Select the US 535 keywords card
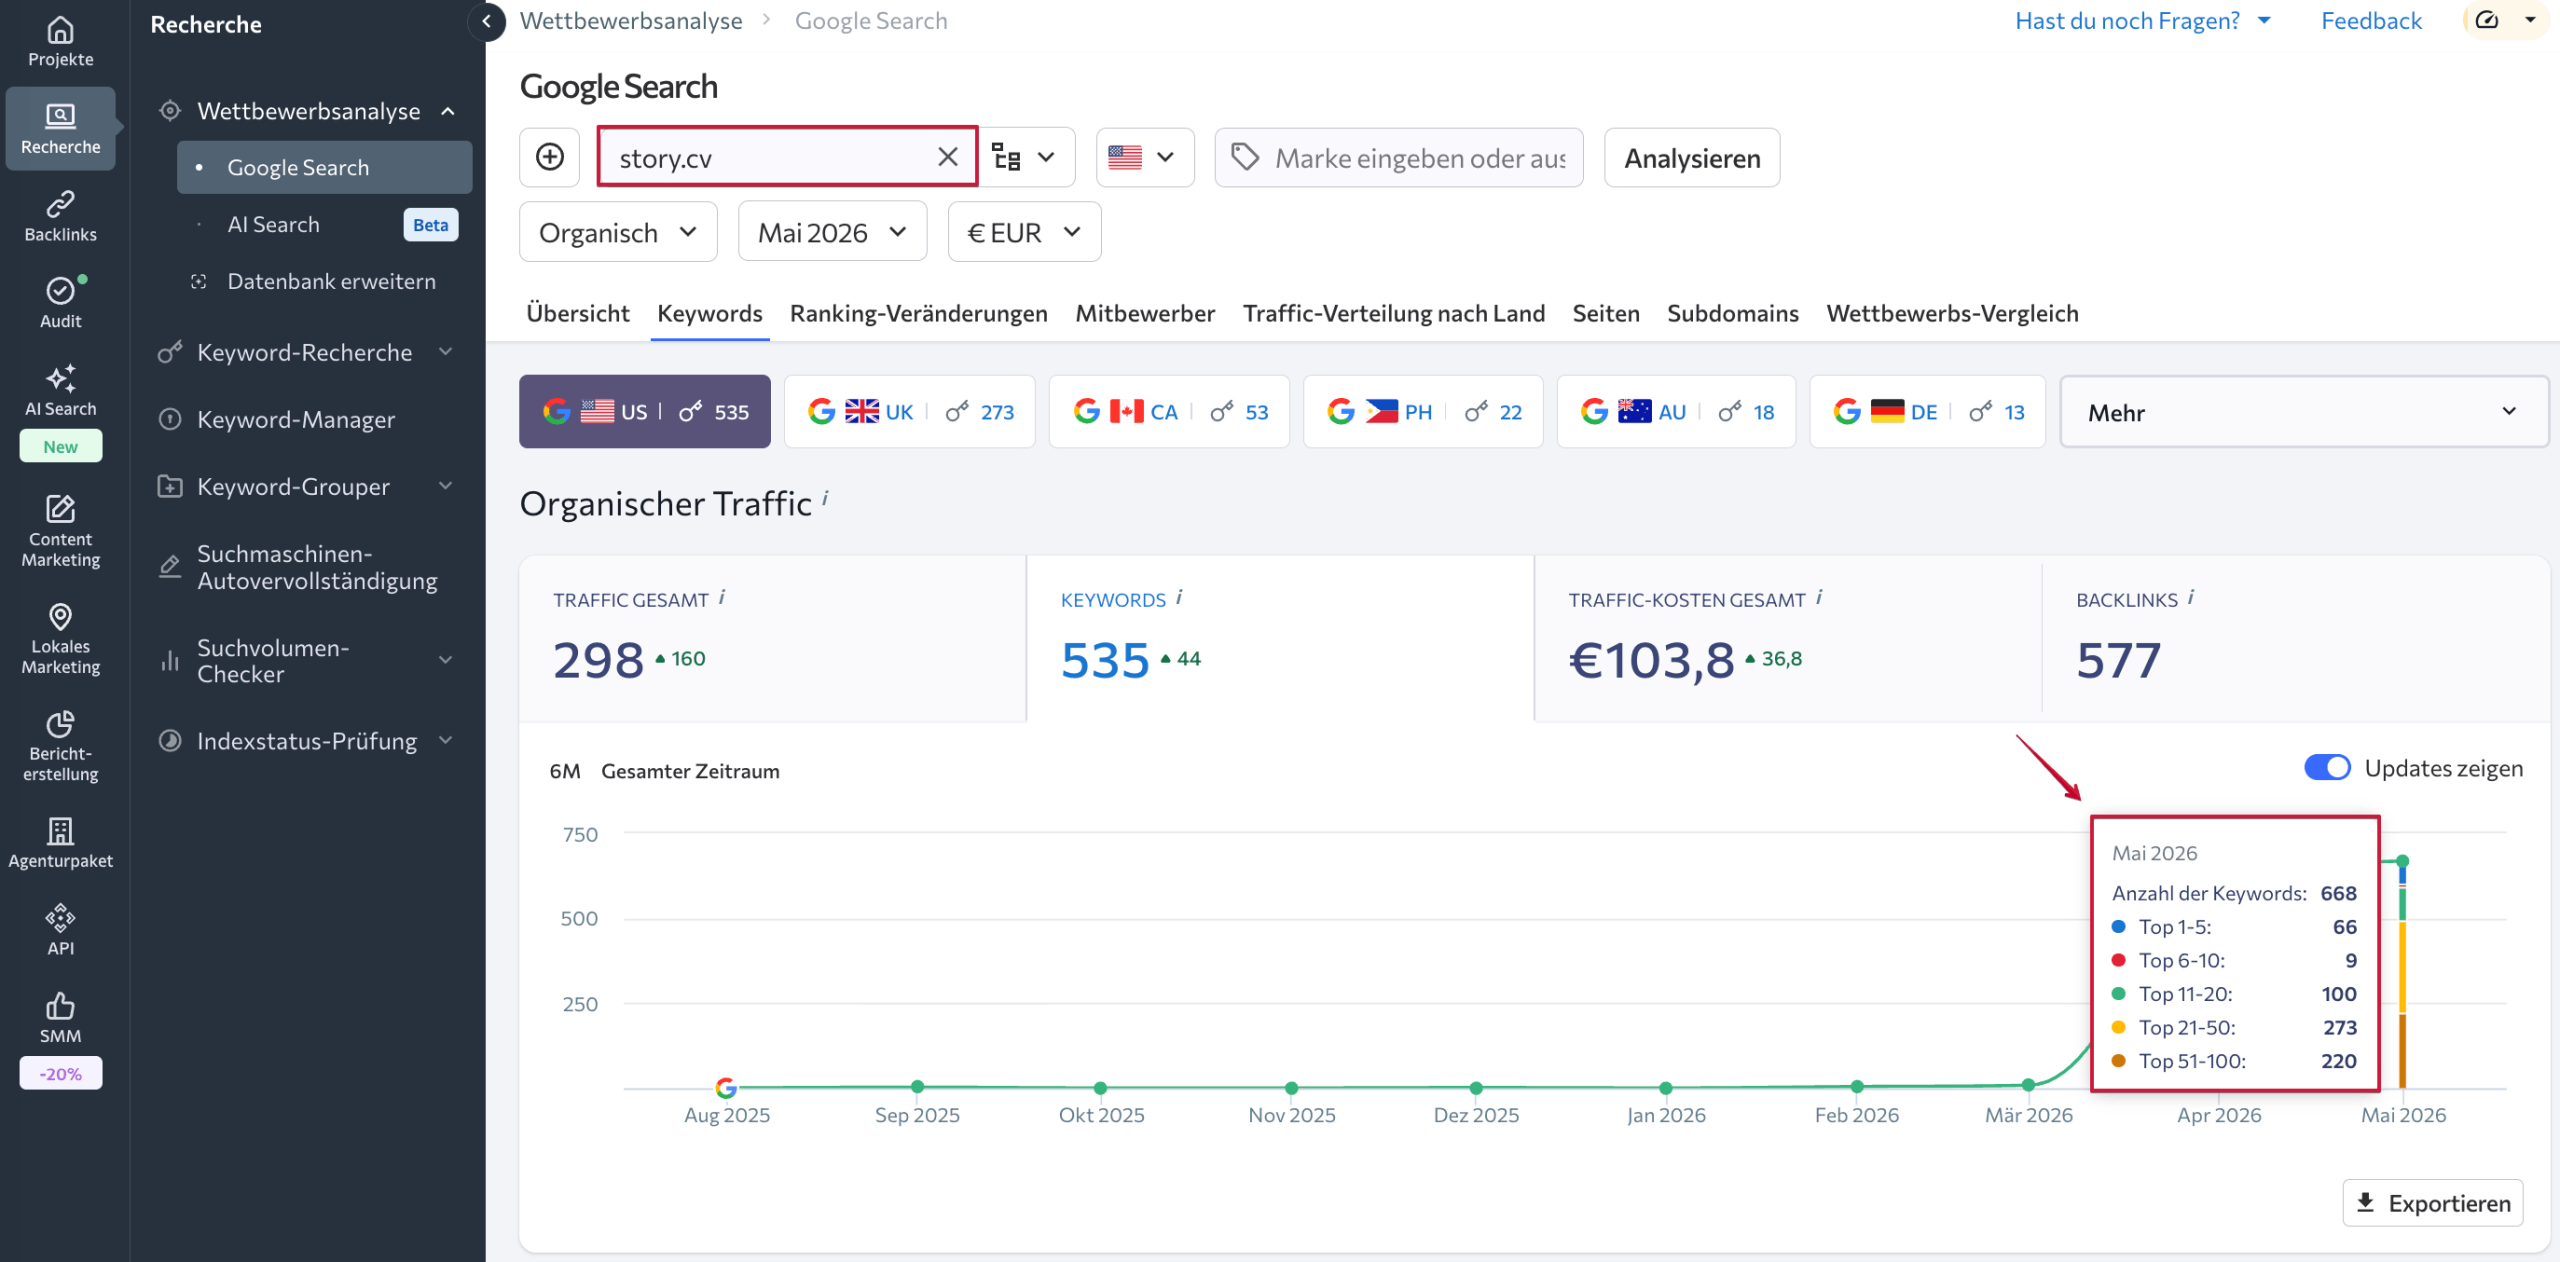2560x1262 pixels. [645, 411]
